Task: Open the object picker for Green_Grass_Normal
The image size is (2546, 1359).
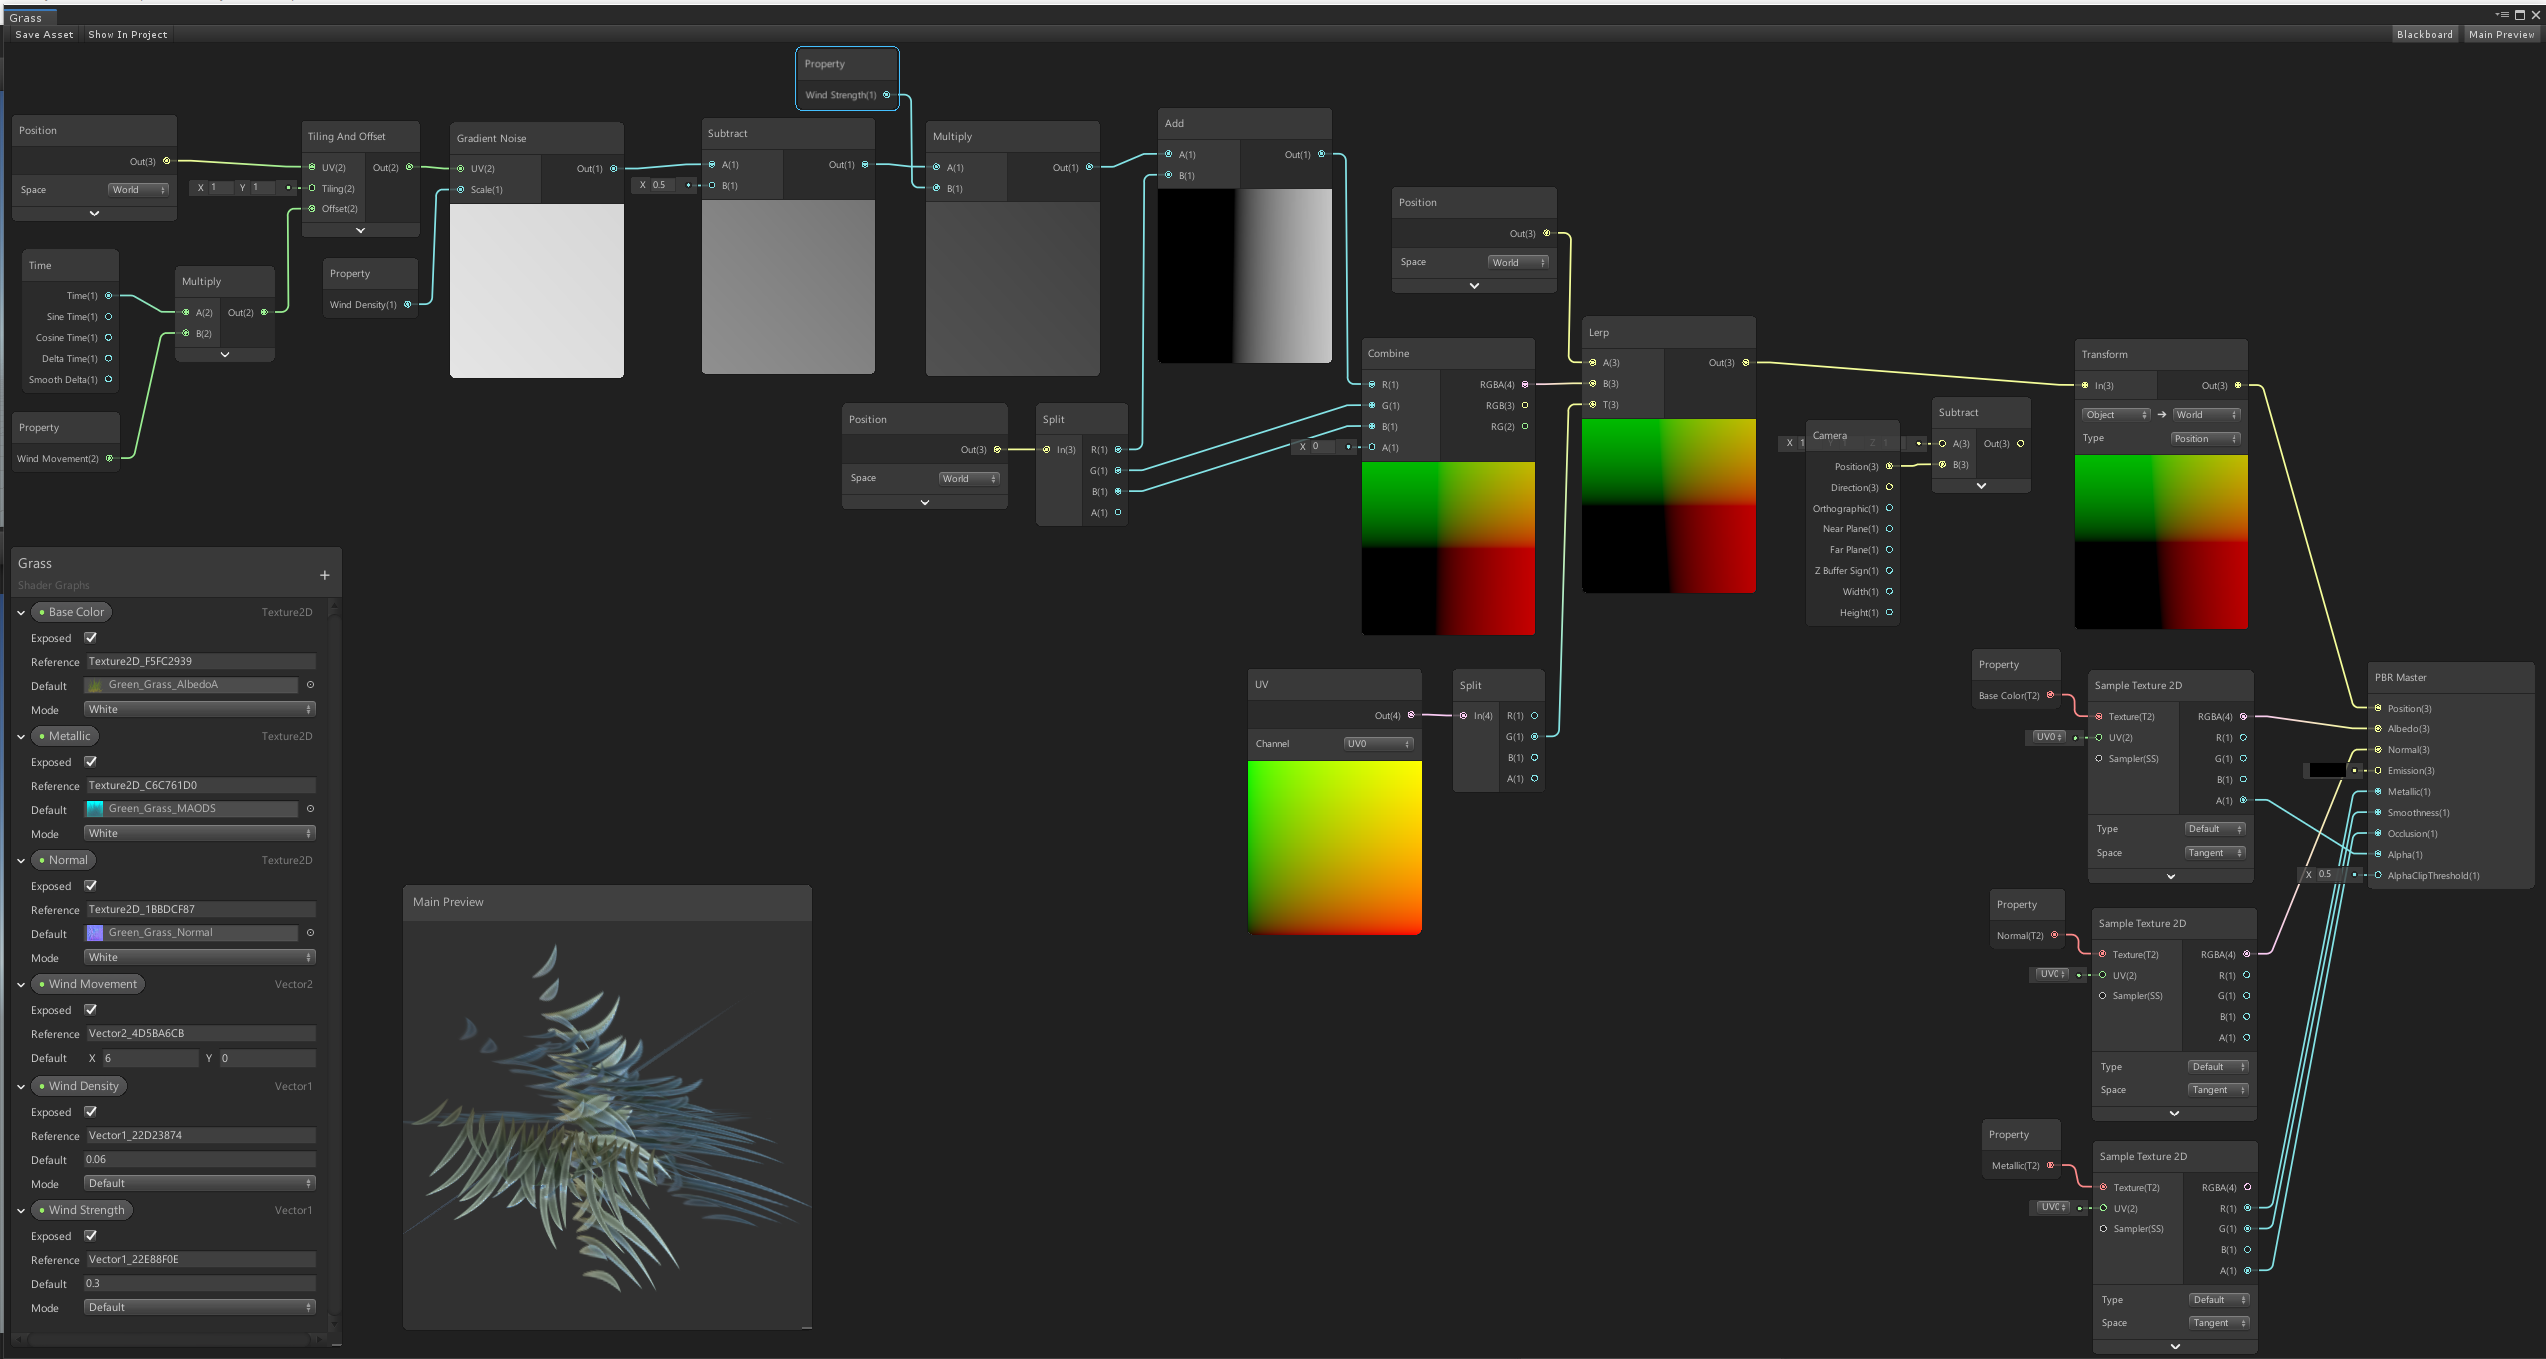Action: click(310, 933)
